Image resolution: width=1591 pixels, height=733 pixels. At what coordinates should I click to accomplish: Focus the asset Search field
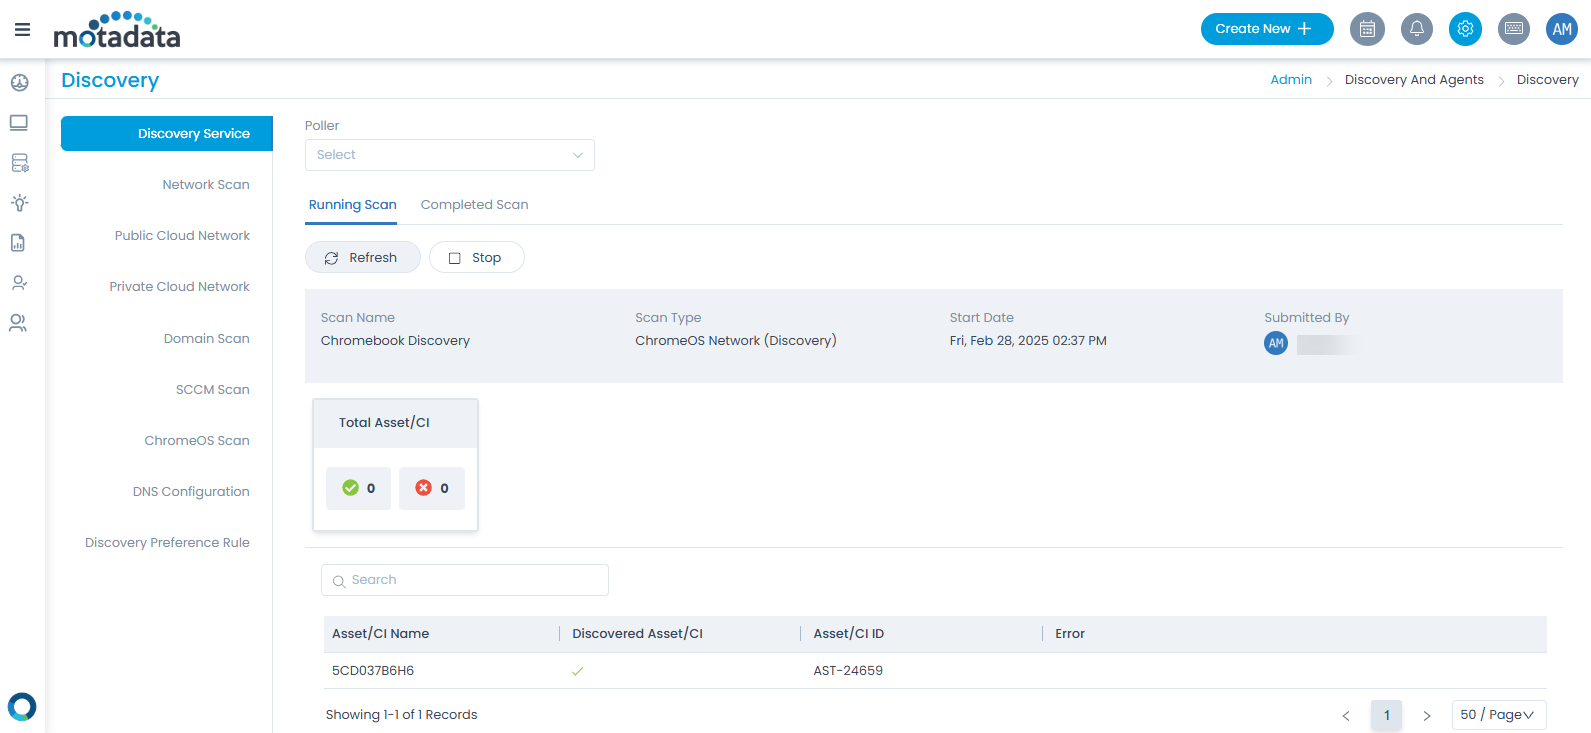(x=465, y=580)
